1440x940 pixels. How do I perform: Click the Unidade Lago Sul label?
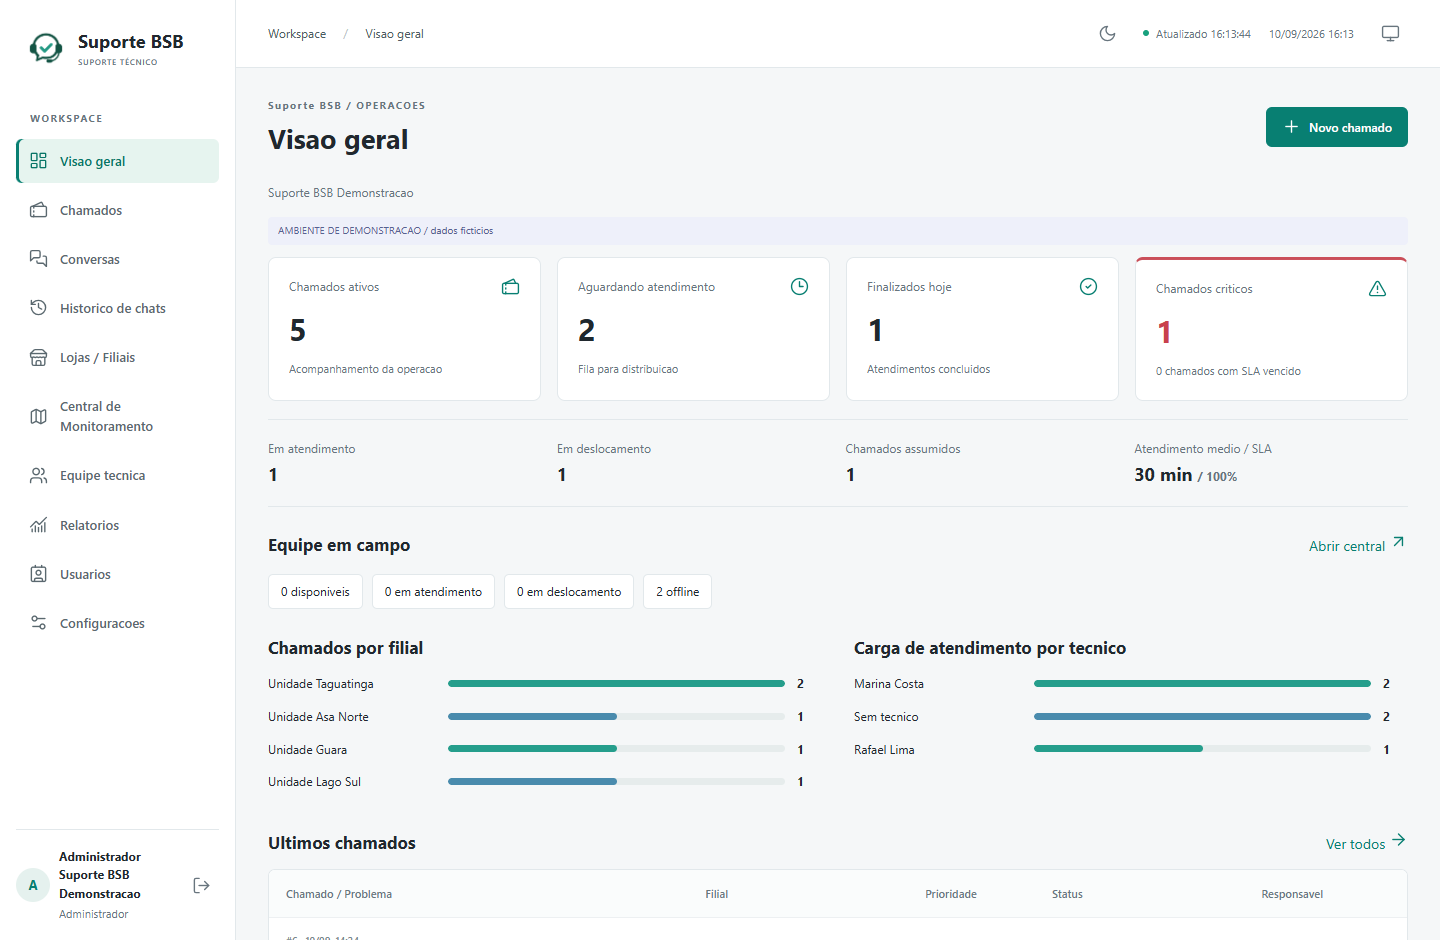pos(314,782)
